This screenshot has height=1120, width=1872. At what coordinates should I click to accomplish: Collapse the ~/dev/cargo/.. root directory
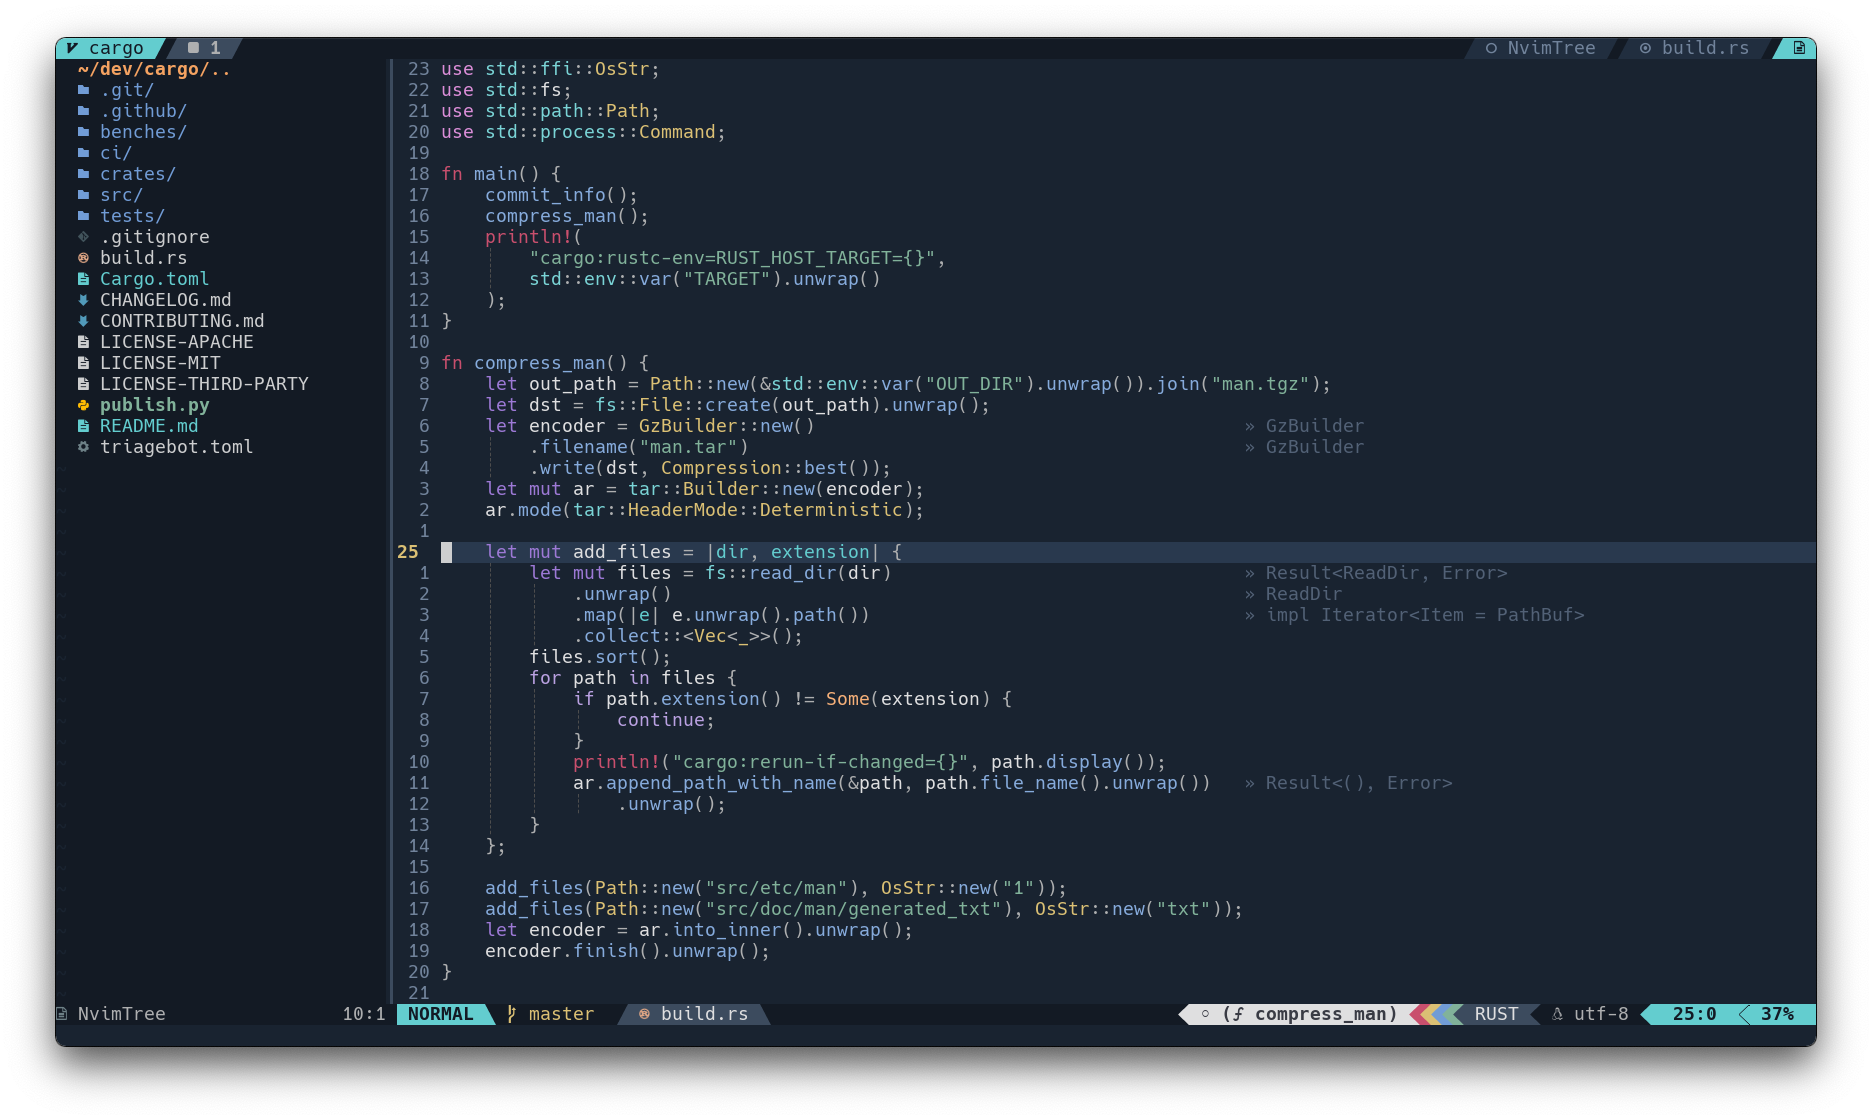coord(152,68)
